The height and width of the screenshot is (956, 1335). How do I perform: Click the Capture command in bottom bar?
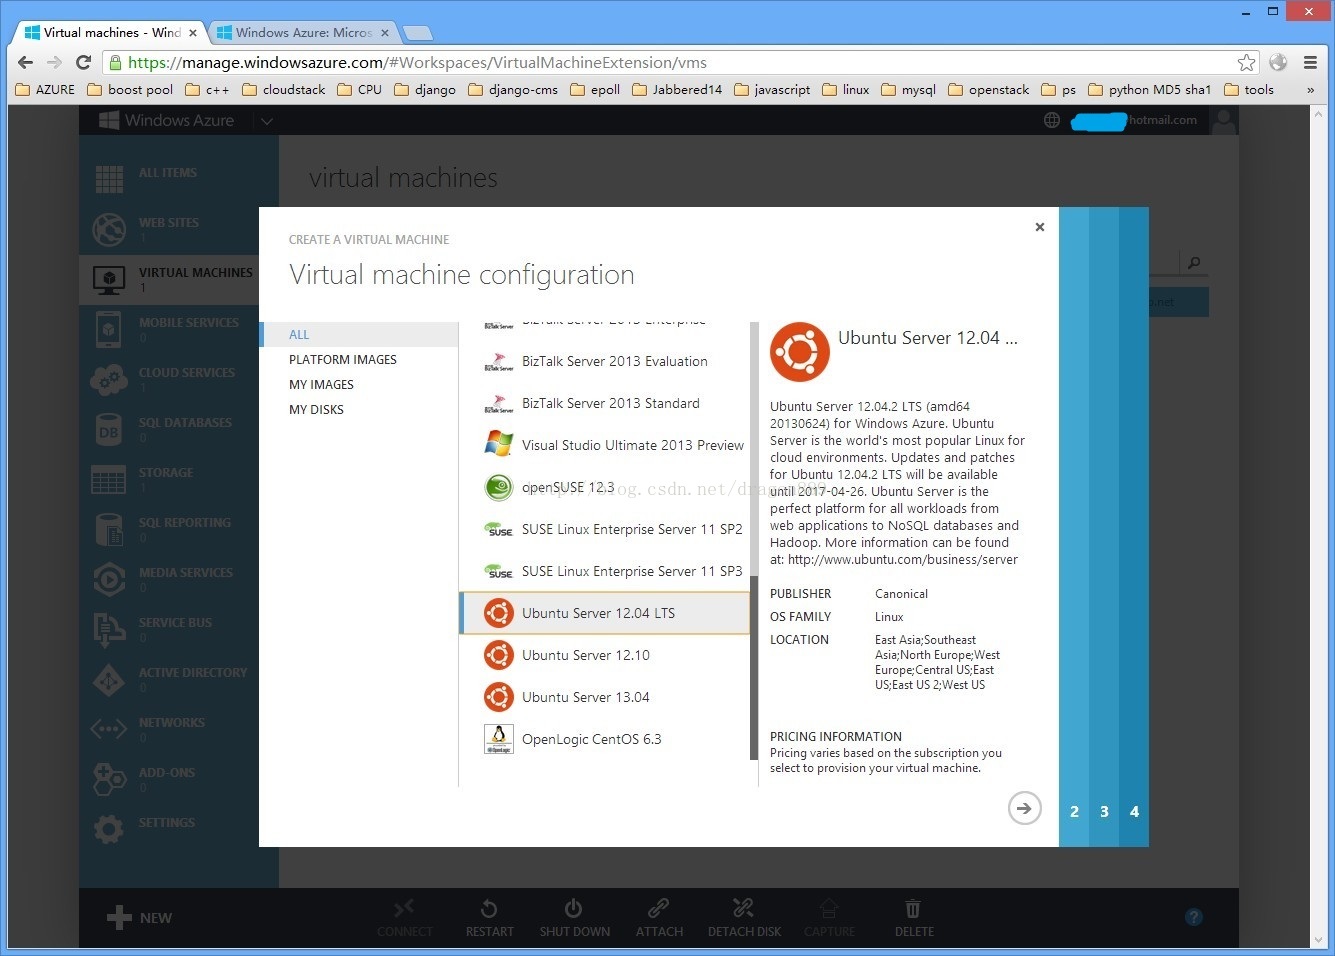829,918
